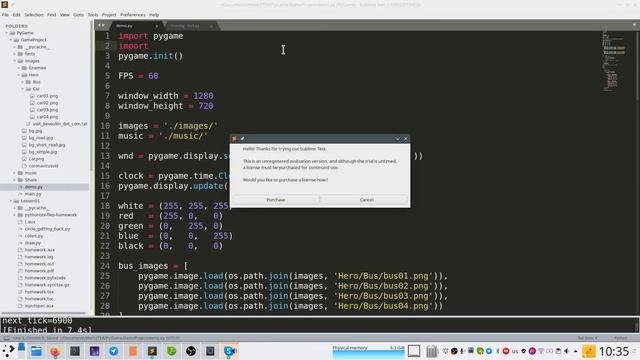Click the status bar panel switcher icon
Image resolution: width=640 pixels, height=360 pixels.
tap(6, 338)
